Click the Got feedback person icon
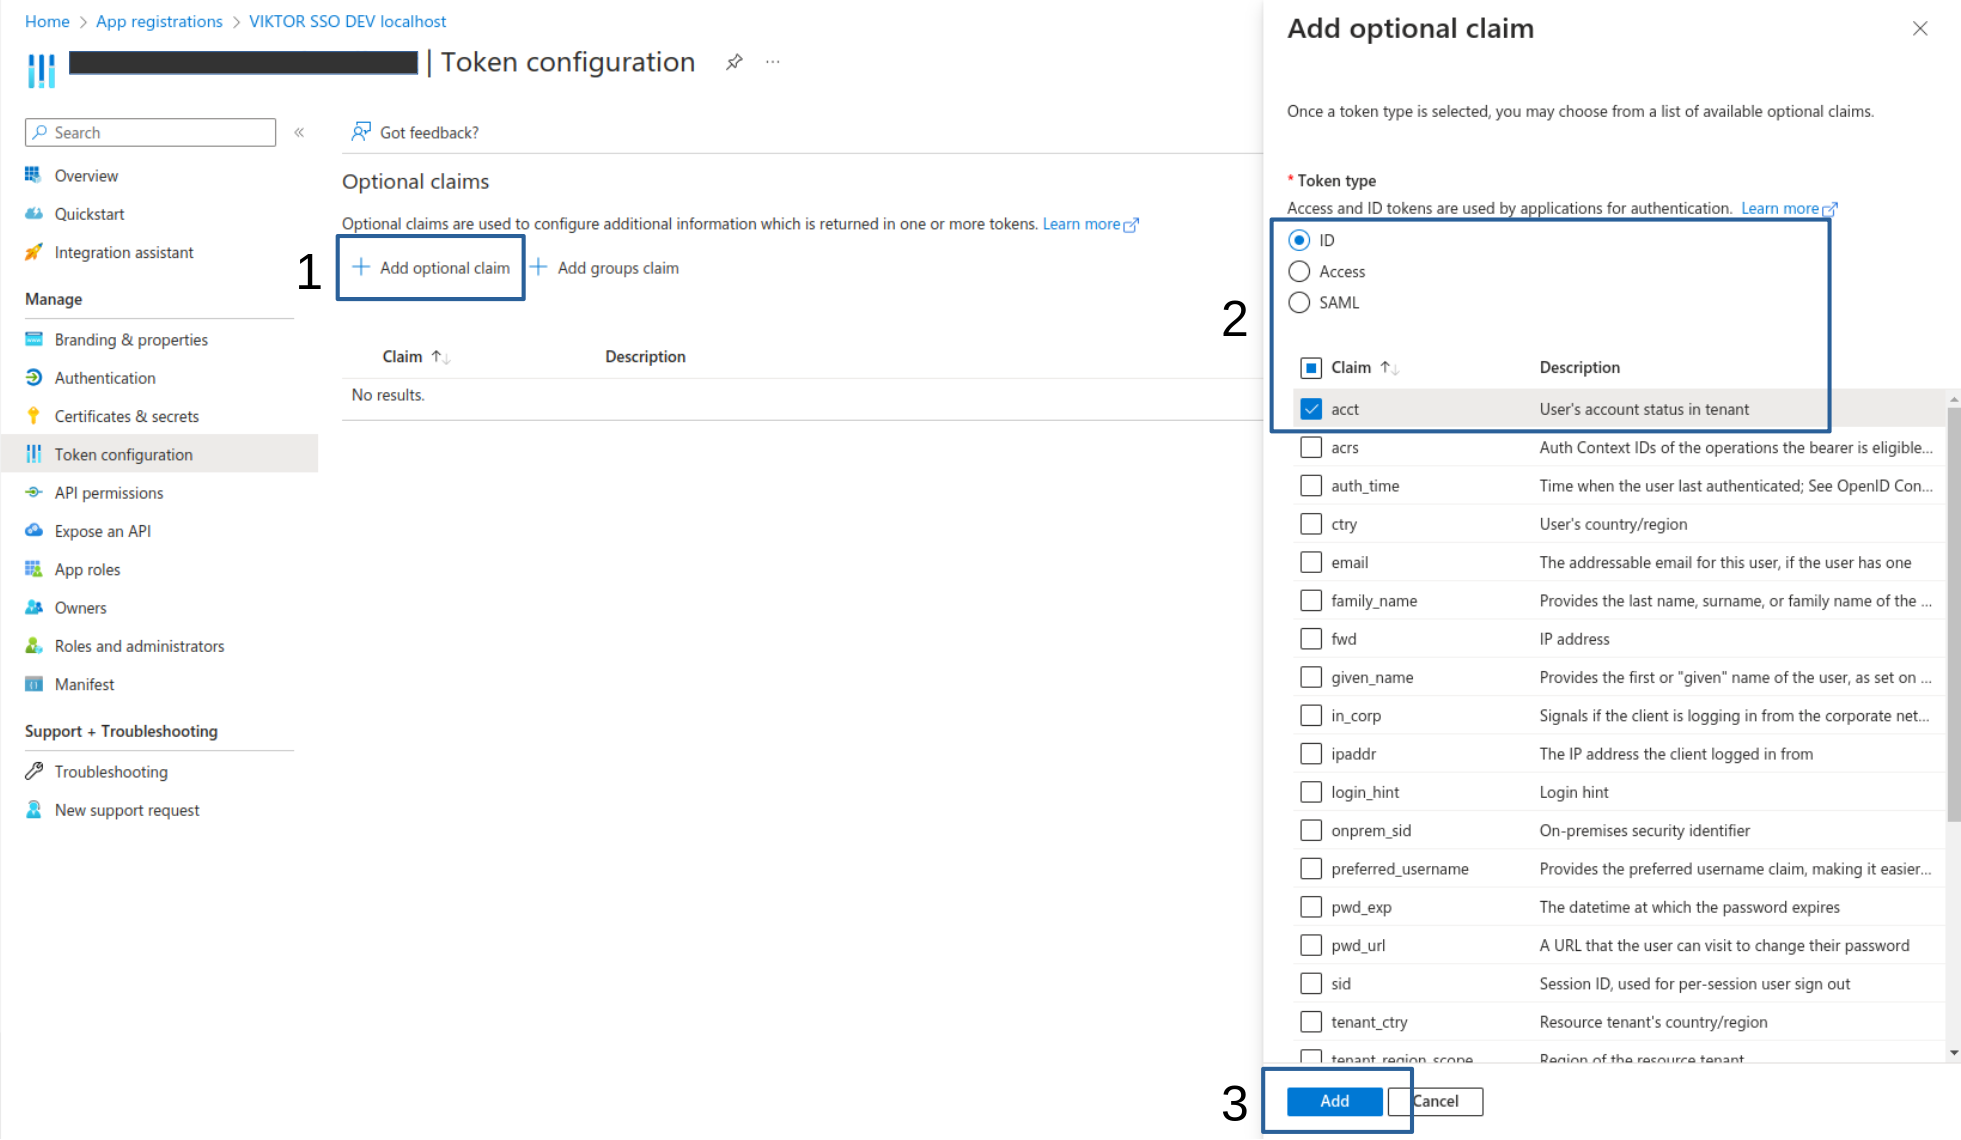Screen dimensions: 1961x1140 [x=360, y=132]
